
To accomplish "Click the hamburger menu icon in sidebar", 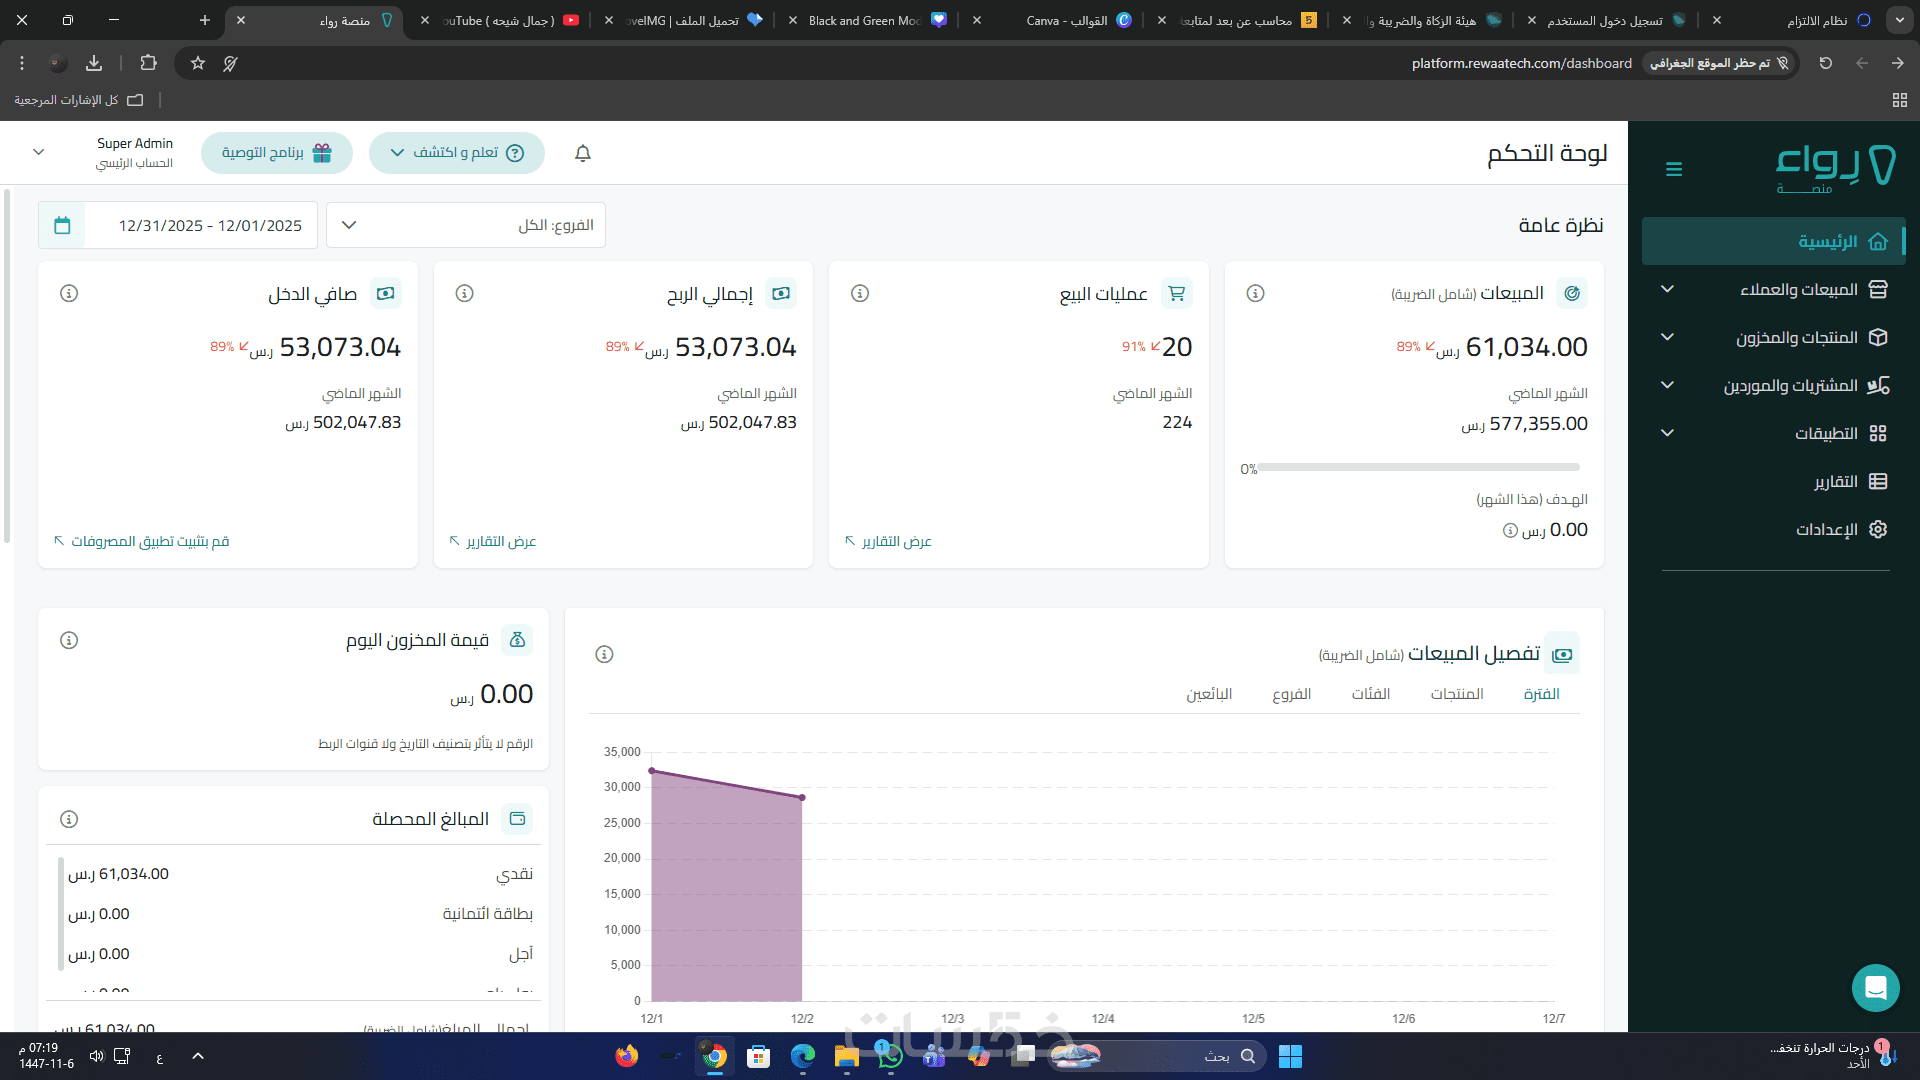I will tap(1674, 169).
